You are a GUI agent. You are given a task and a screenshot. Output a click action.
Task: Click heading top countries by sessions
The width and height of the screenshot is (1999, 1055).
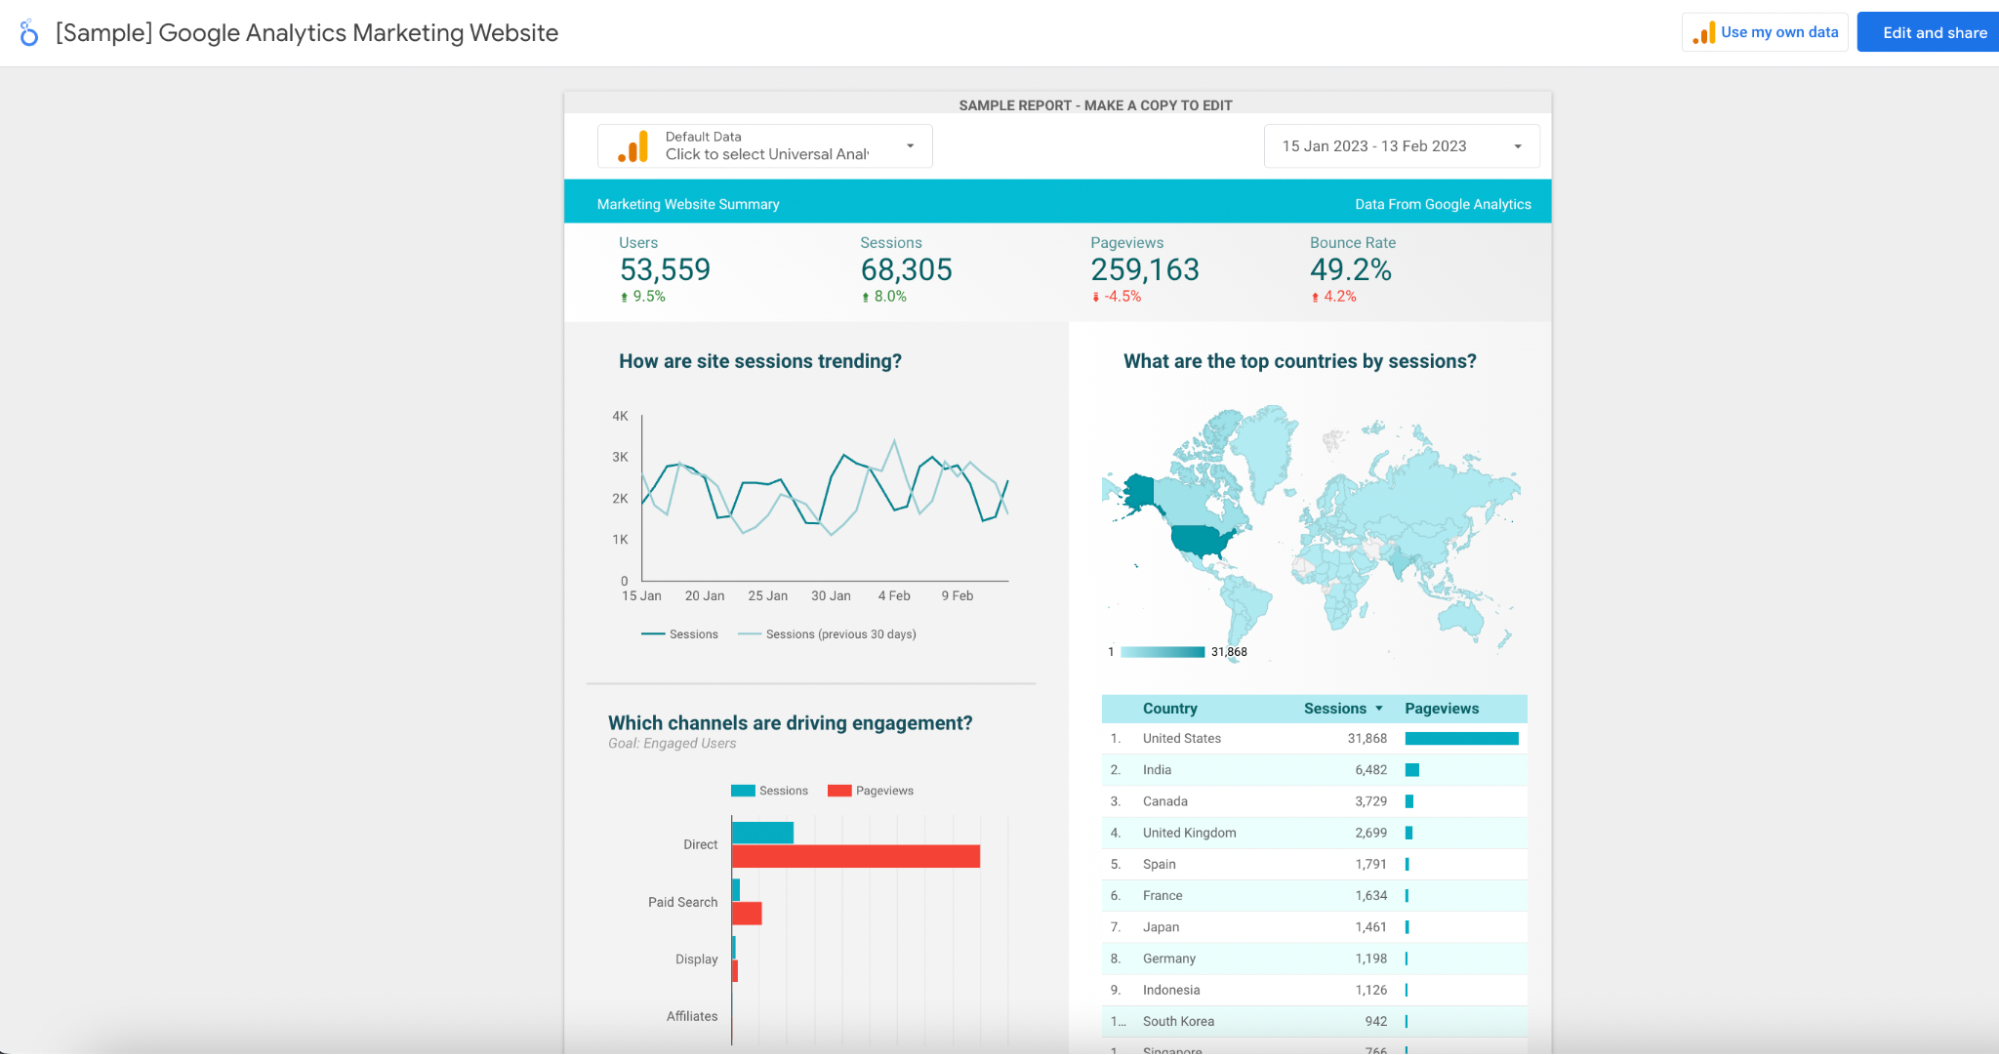click(x=1300, y=362)
